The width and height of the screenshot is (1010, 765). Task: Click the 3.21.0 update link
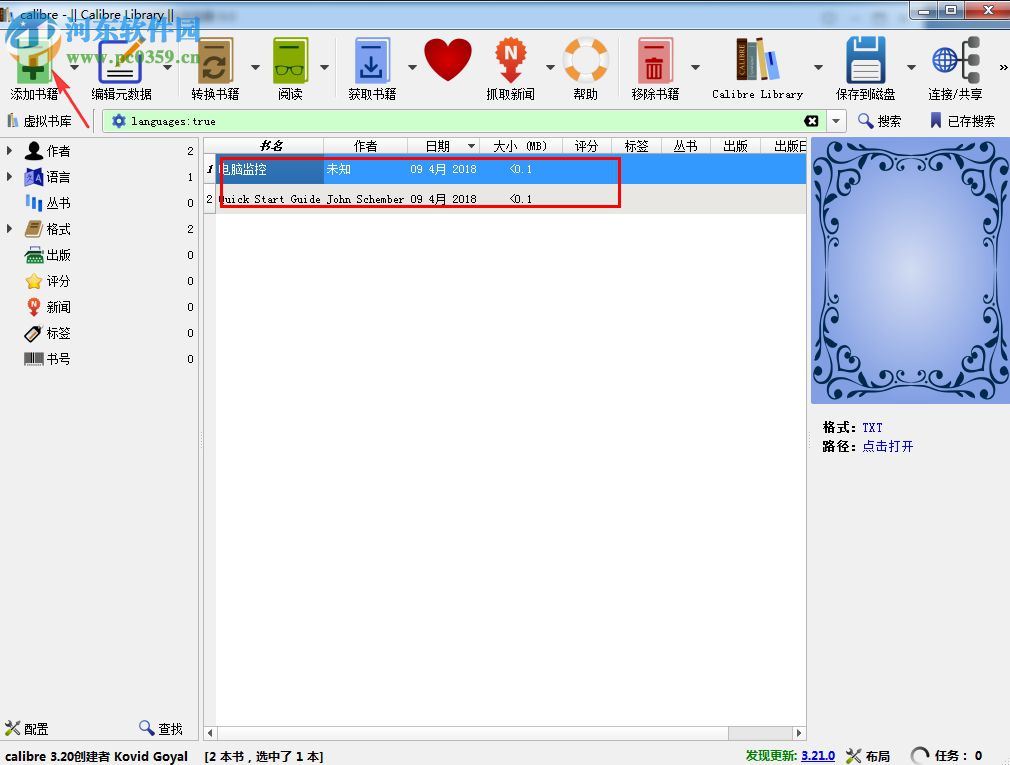click(x=818, y=756)
